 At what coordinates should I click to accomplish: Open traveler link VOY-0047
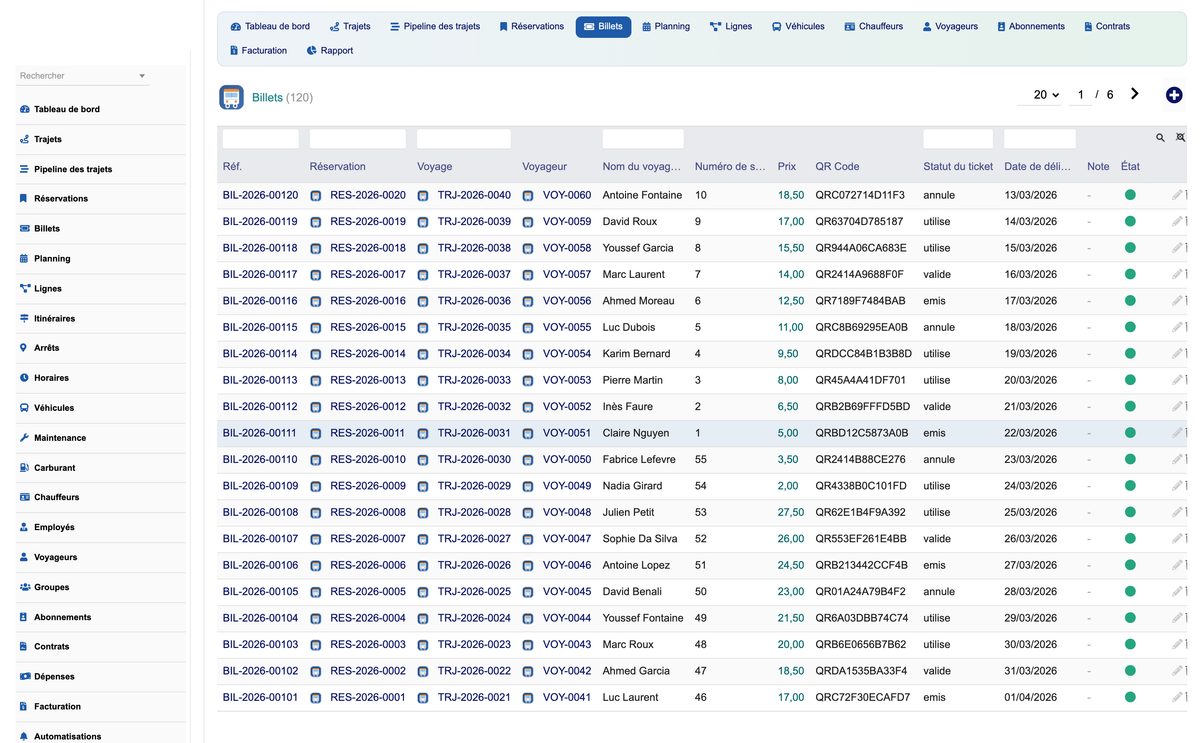[x=567, y=539]
